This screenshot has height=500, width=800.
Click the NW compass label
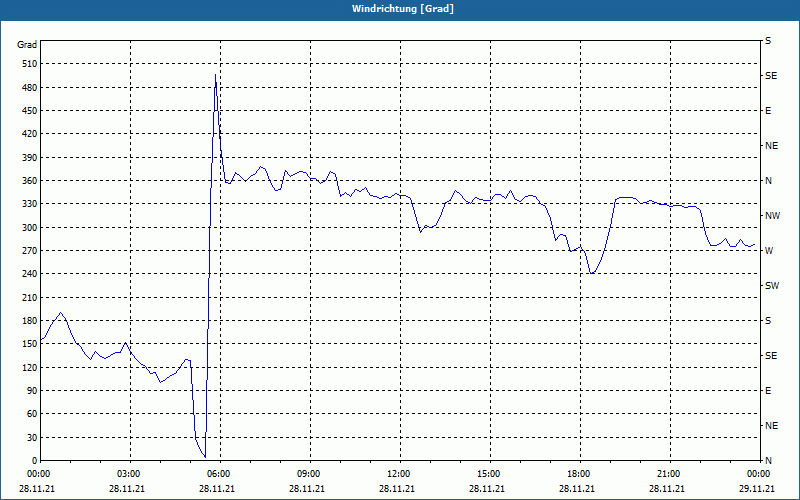pos(772,216)
